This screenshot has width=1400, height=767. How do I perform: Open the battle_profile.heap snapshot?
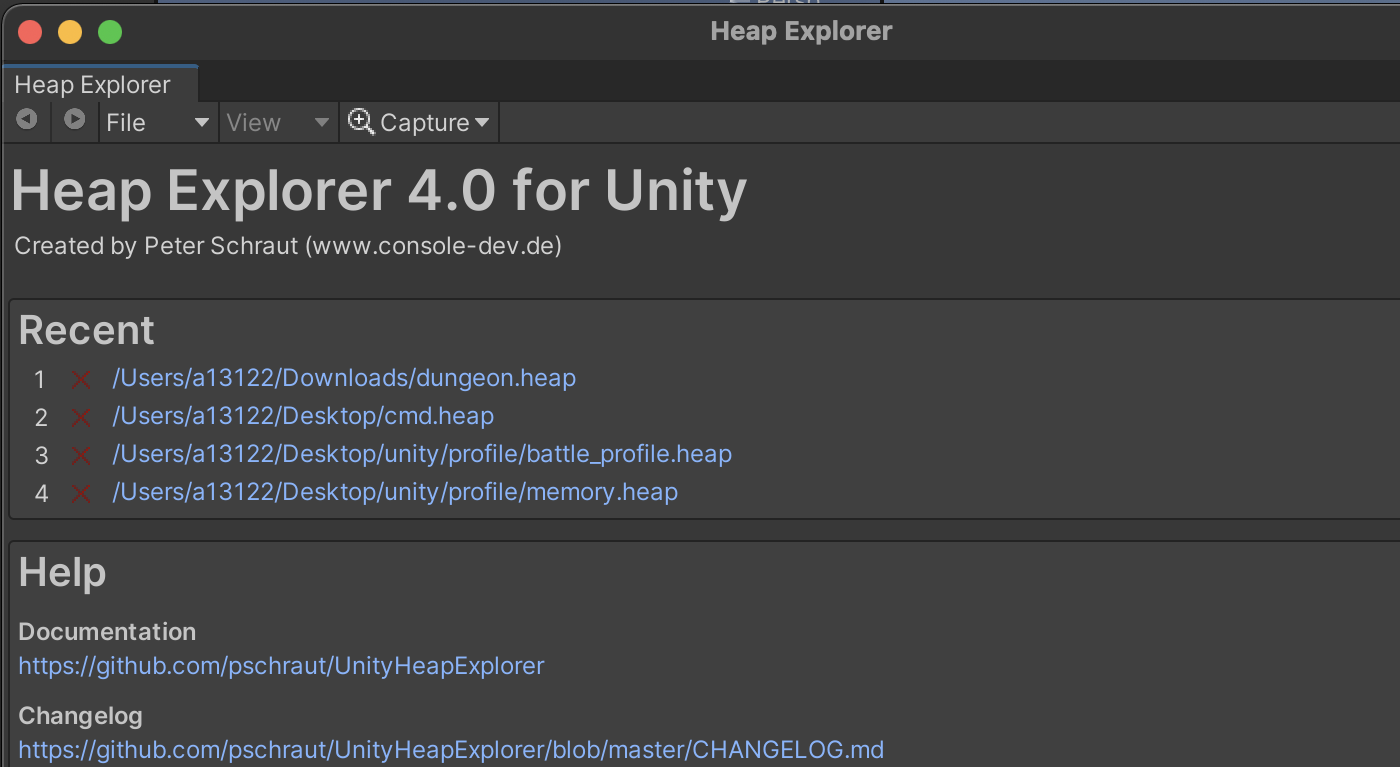(421, 455)
